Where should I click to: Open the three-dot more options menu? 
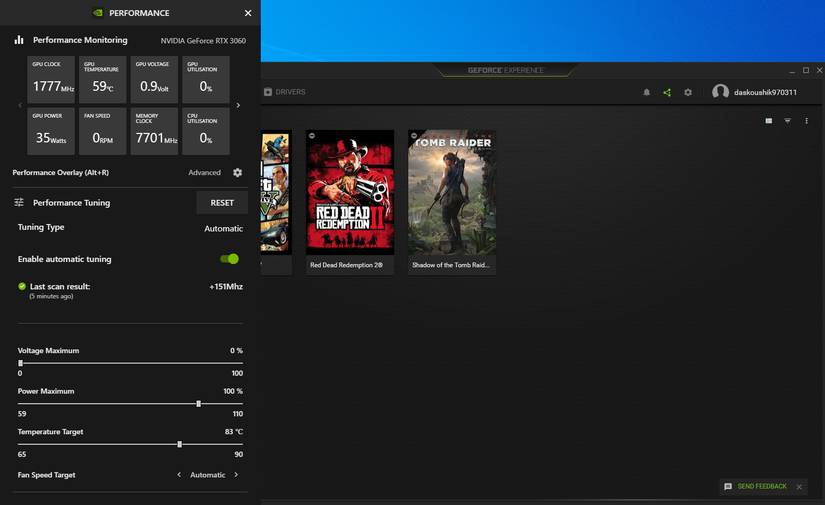(x=807, y=121)
